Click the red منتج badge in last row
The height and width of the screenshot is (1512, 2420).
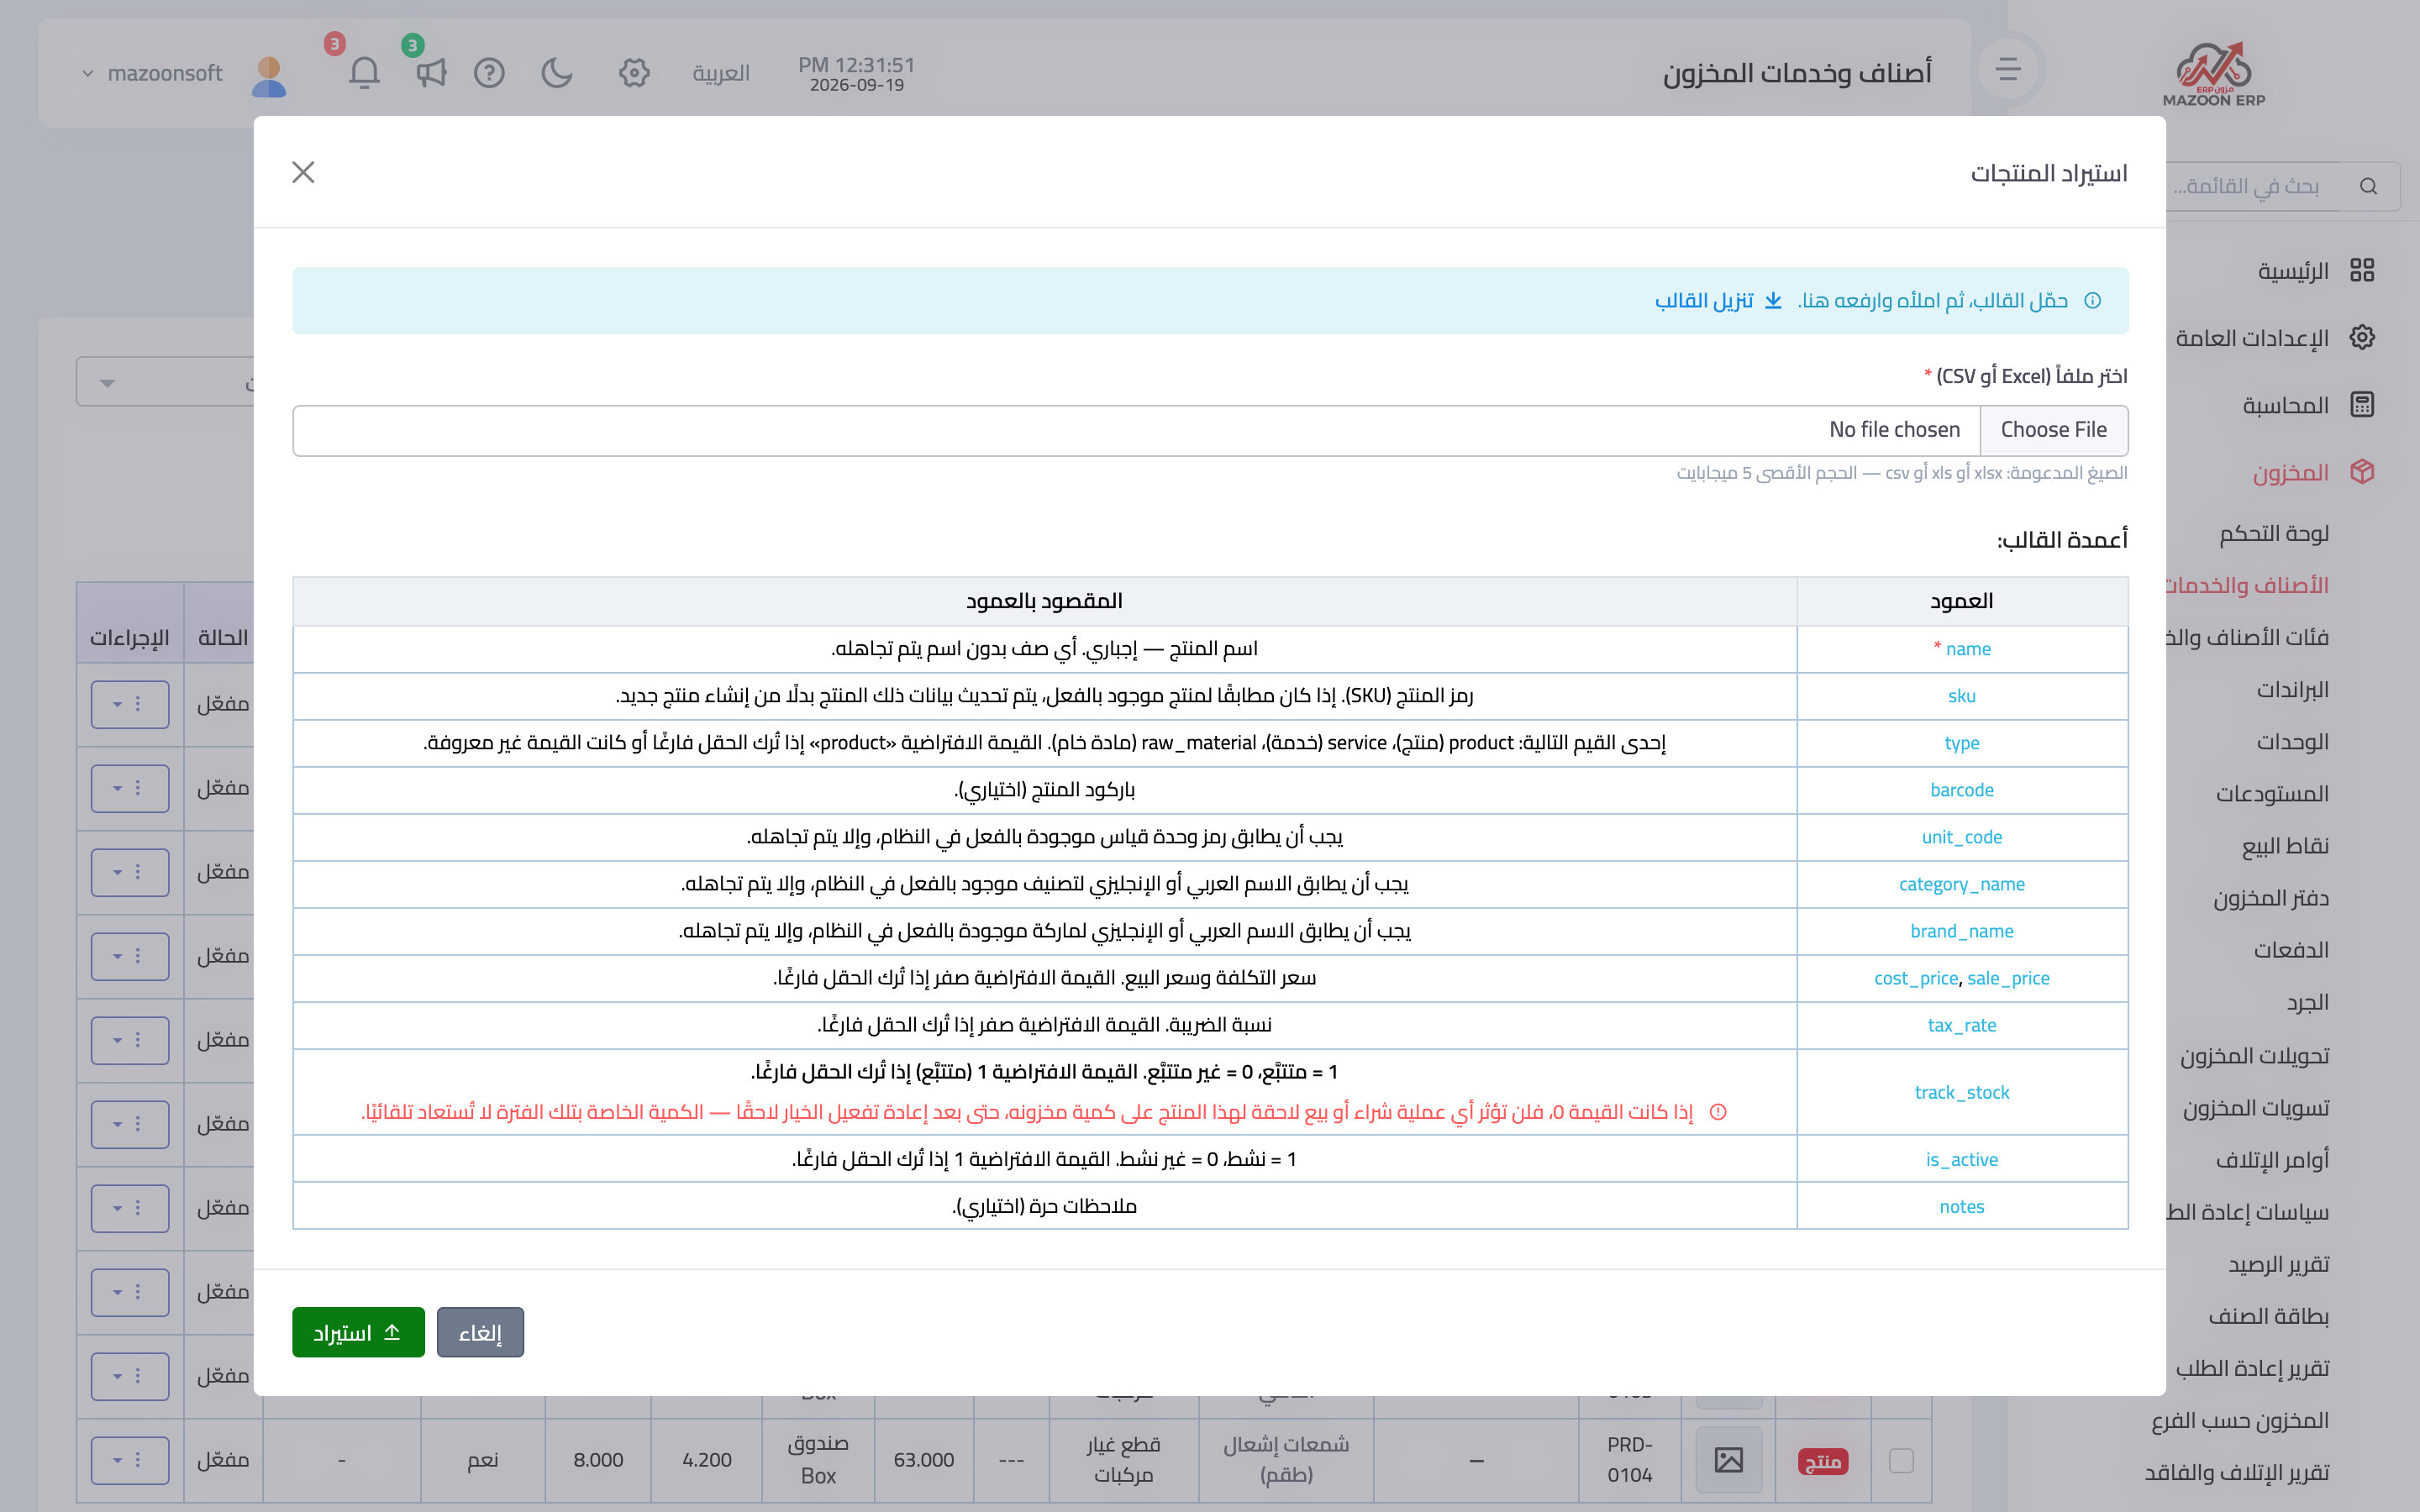click(x=1823, y=1461)
